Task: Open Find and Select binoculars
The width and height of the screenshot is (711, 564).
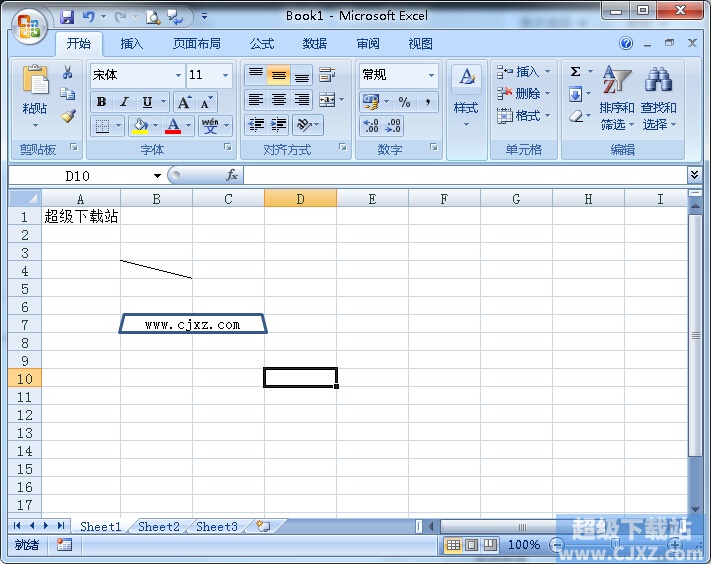Action: point(658,82)
